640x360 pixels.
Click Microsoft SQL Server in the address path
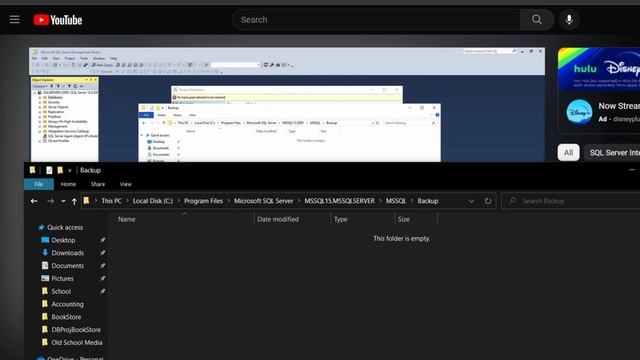264,201
